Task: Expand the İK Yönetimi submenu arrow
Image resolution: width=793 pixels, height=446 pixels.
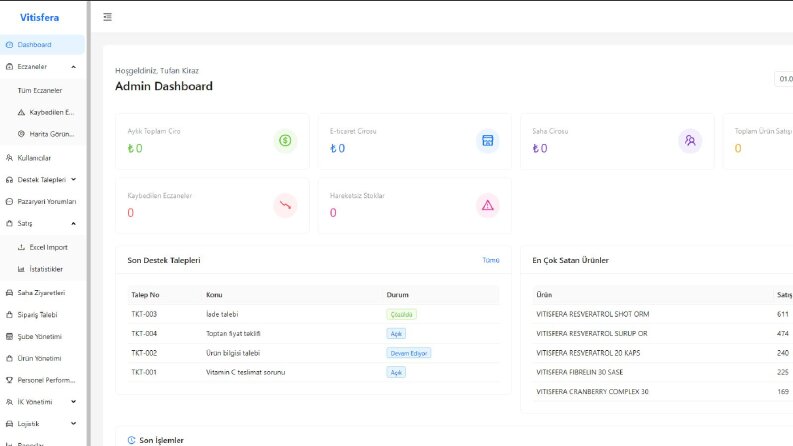Action: click(73, 402)
